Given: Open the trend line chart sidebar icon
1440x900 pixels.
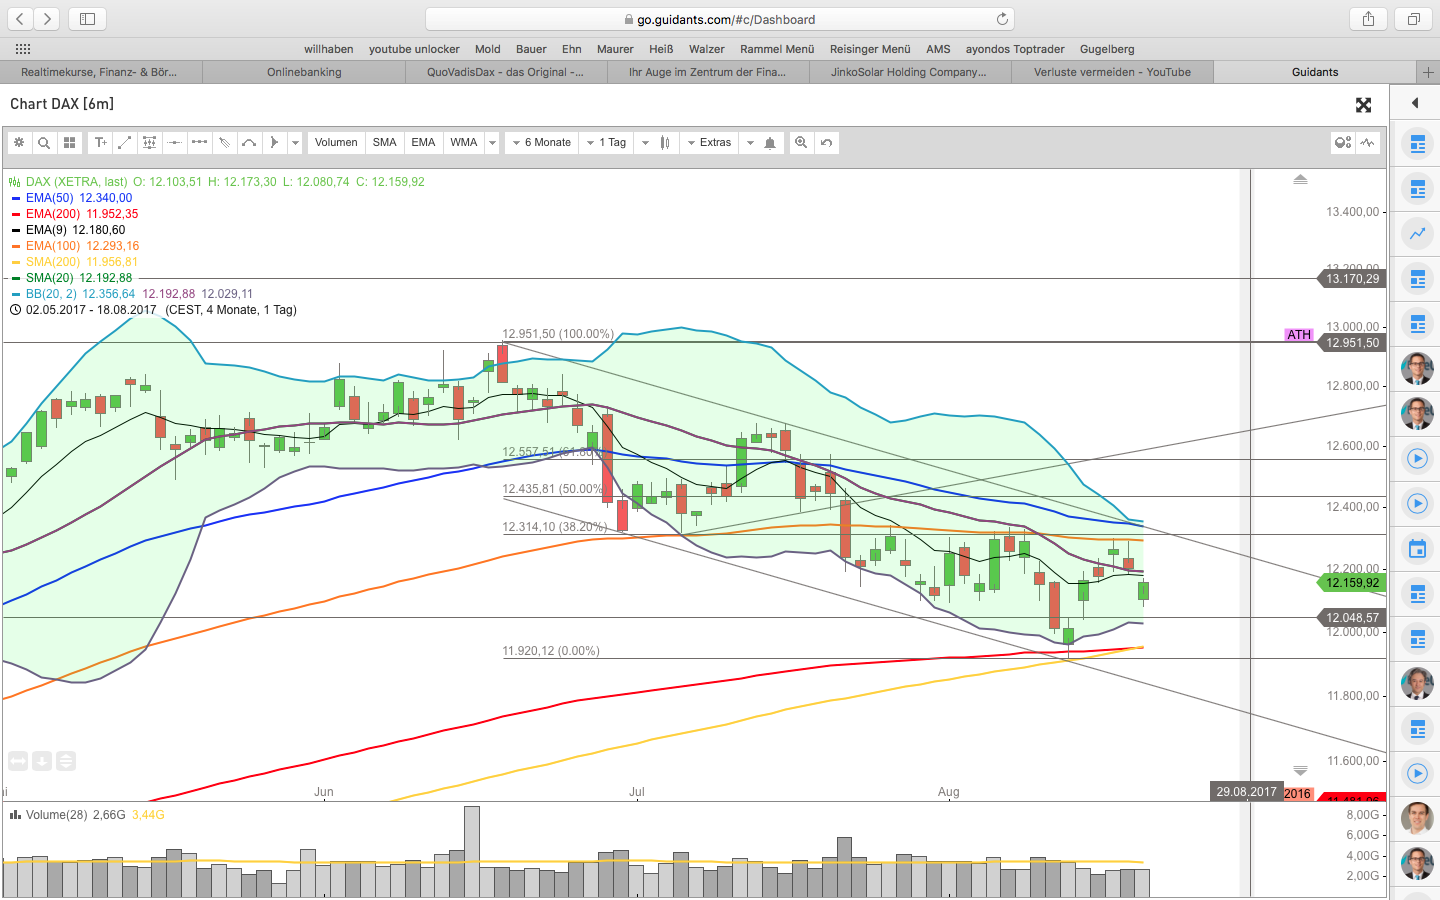Looking at the screenshot, I should click(1417, 234).
